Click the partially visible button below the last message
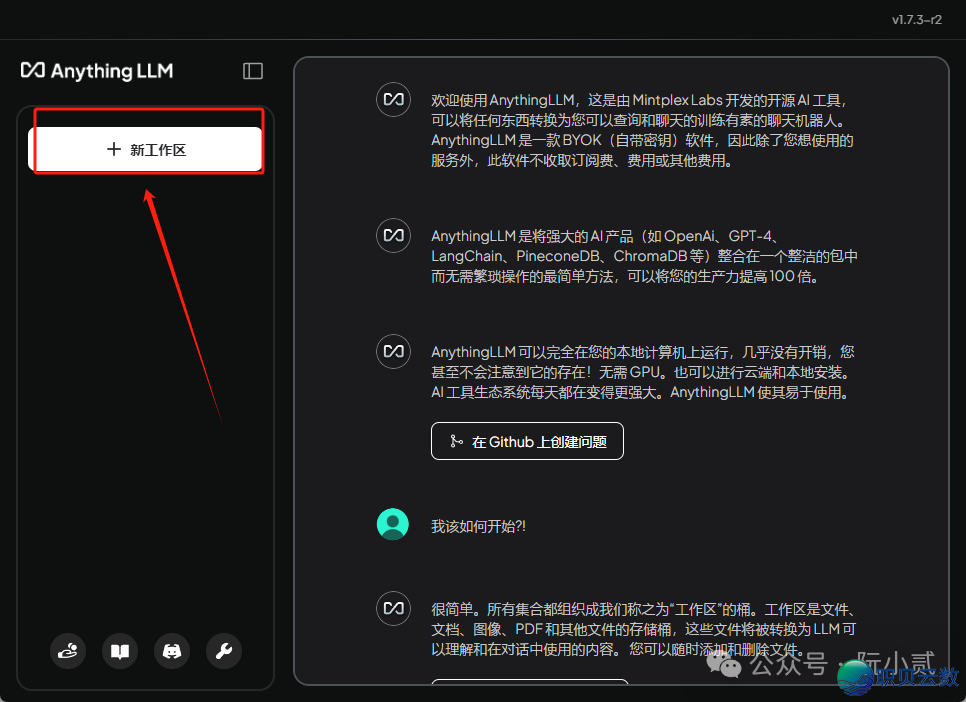966x702 pixels. coord(530,691)
